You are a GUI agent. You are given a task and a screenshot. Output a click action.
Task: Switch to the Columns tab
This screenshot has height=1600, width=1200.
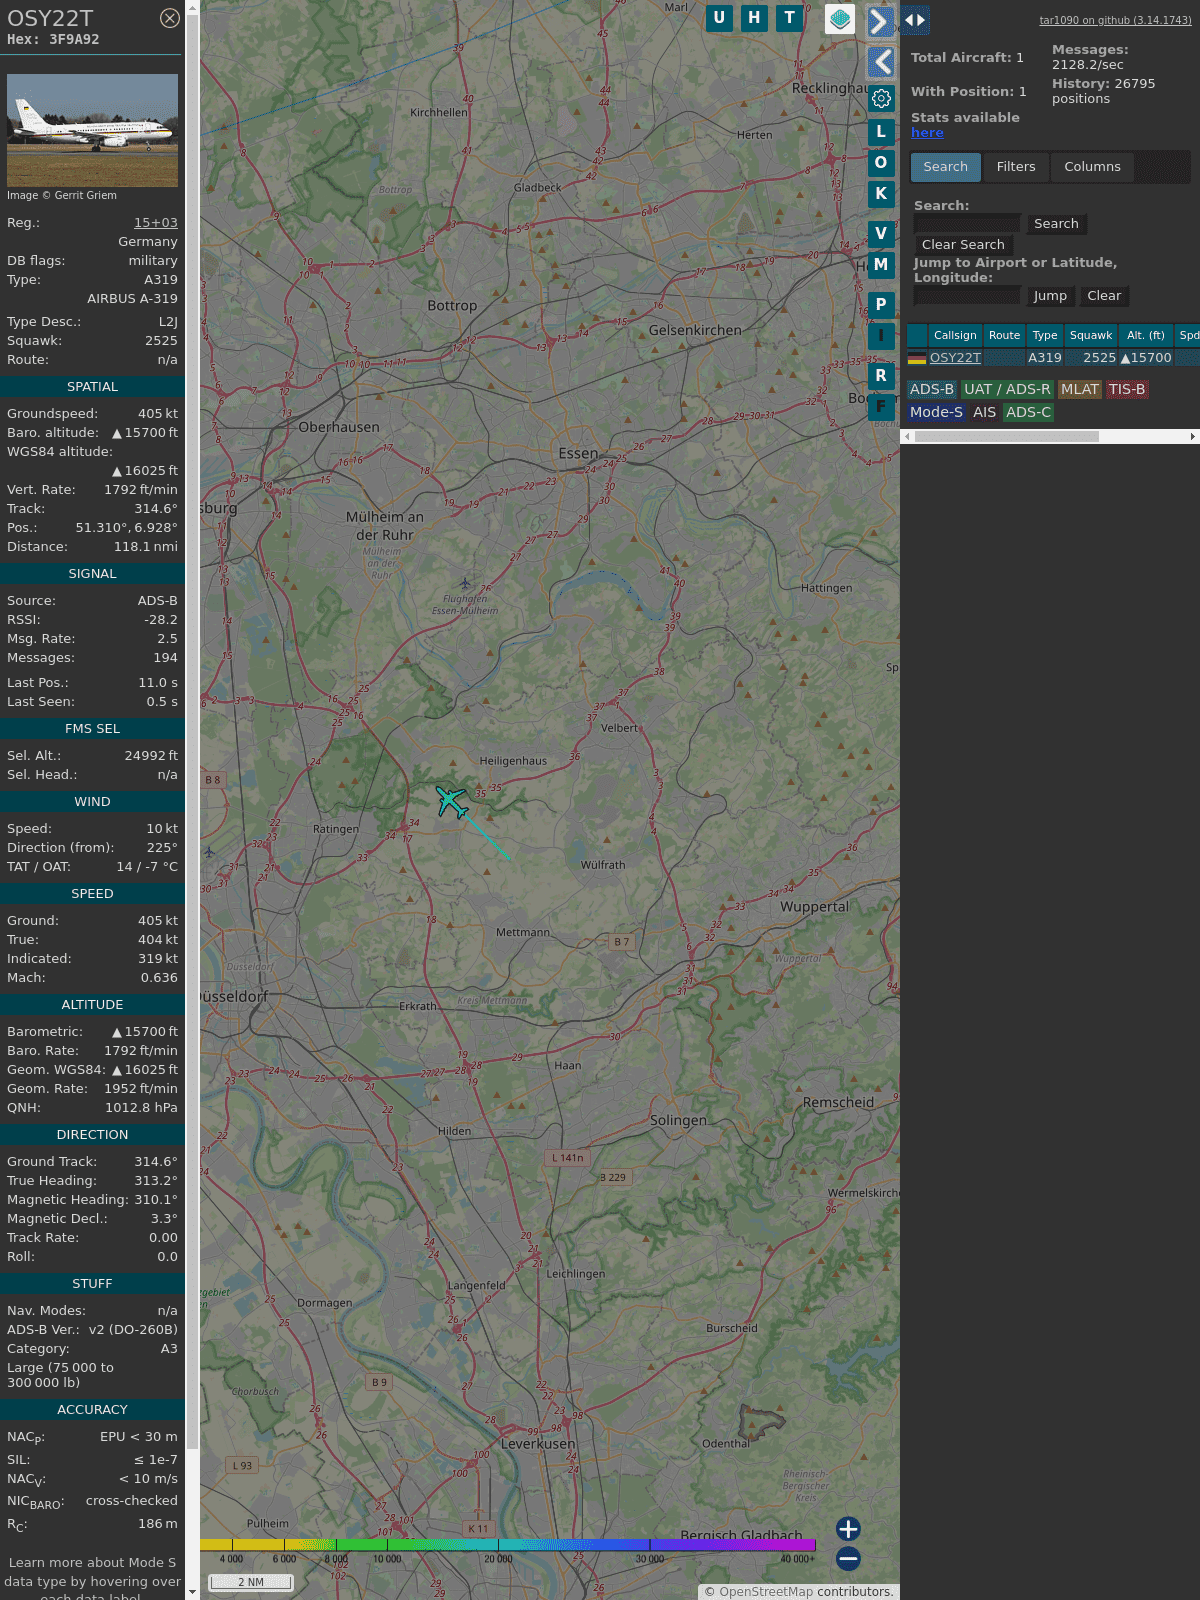click(x=1092, y=167)
